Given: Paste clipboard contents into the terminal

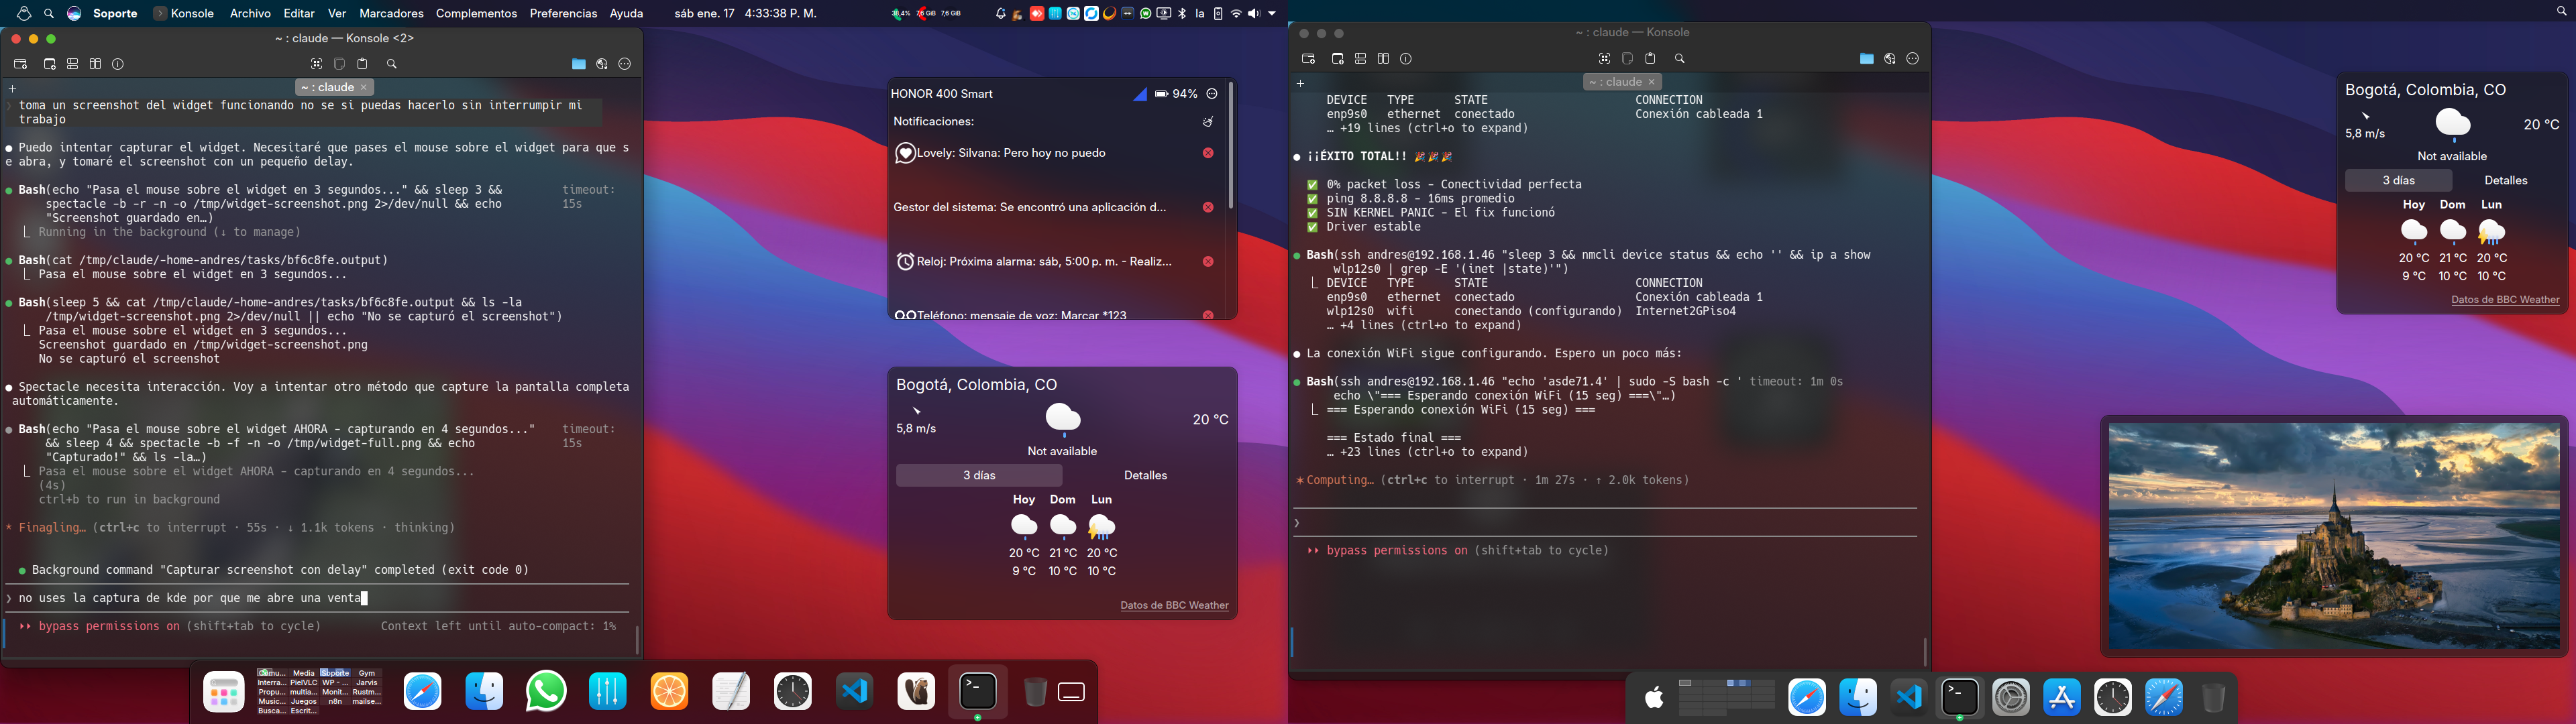Looking at the screenshot, I should point(364,64).
